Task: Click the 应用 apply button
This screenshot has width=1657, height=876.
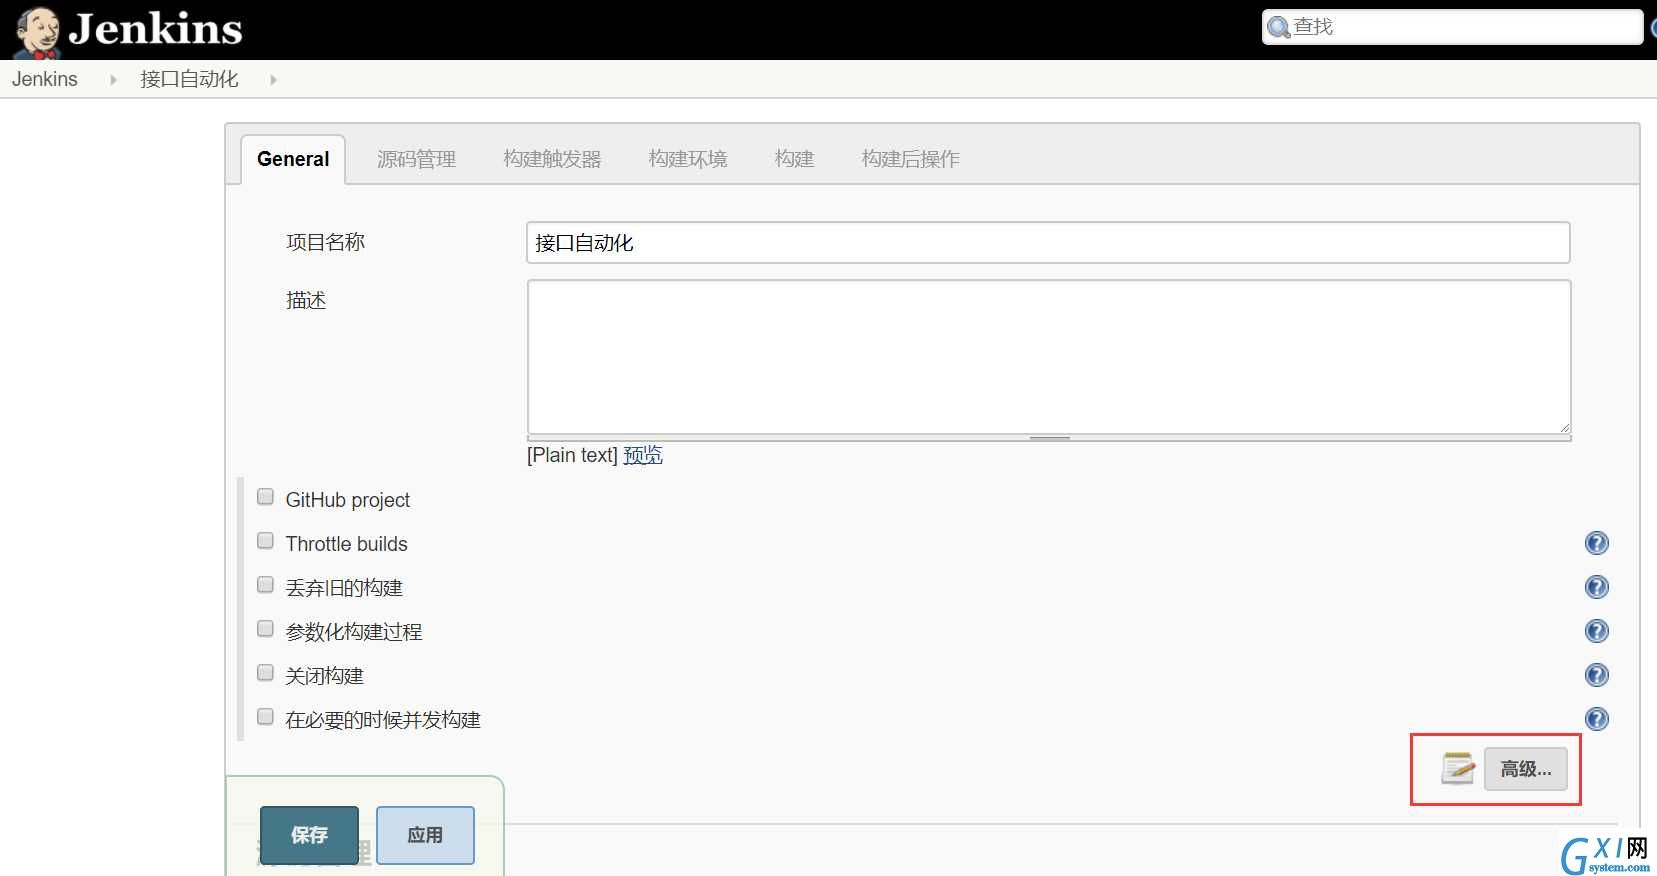Action: click(x=425, y=835)
